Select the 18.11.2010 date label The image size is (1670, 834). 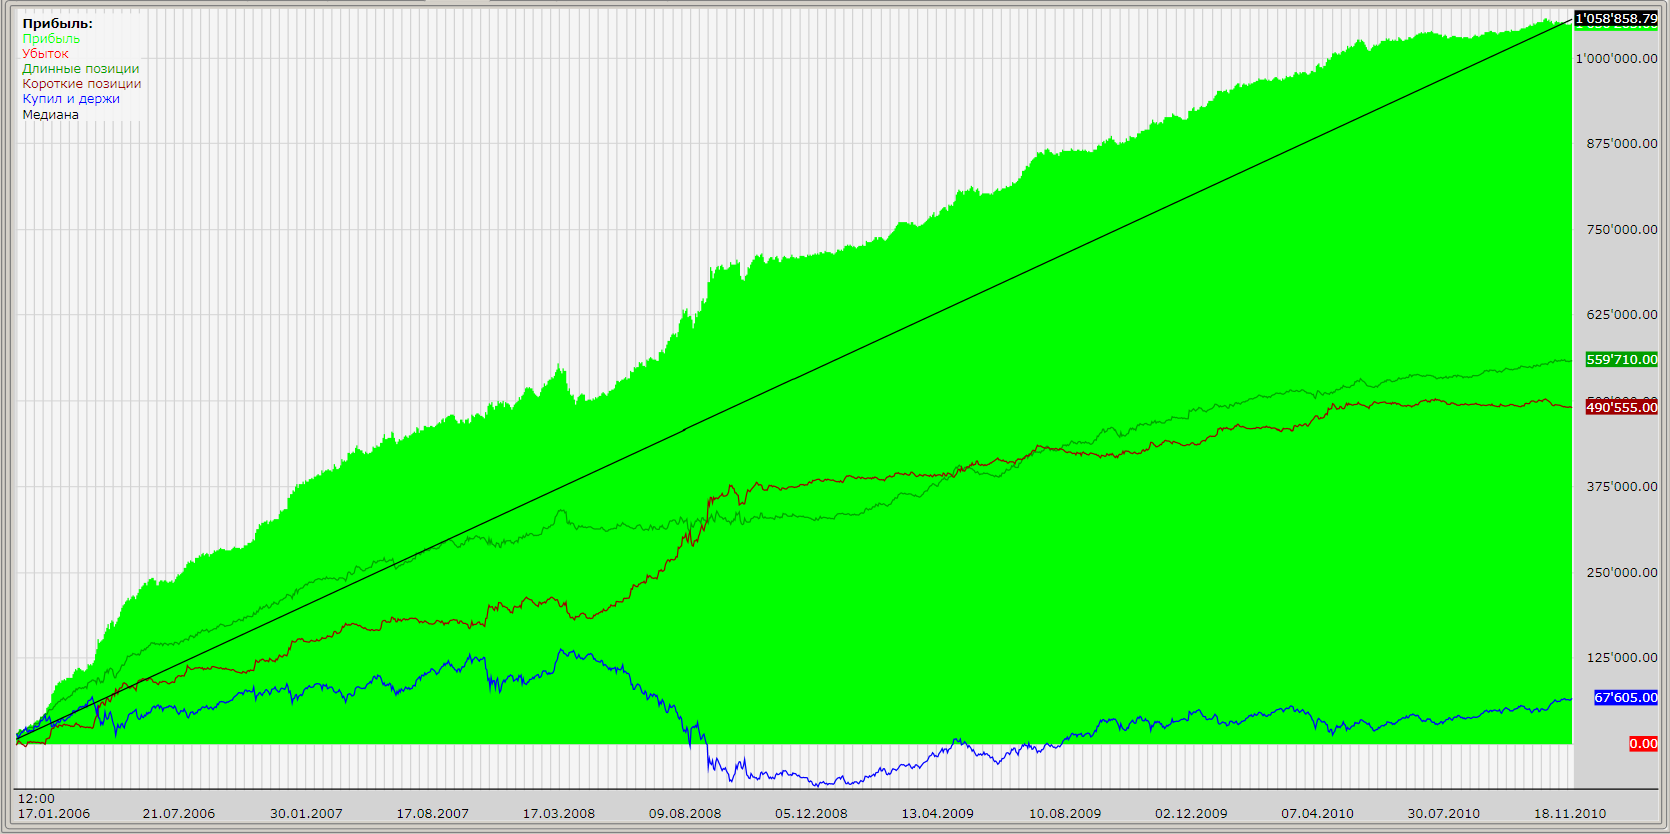pyautogui.click(x=1570, y=813)
